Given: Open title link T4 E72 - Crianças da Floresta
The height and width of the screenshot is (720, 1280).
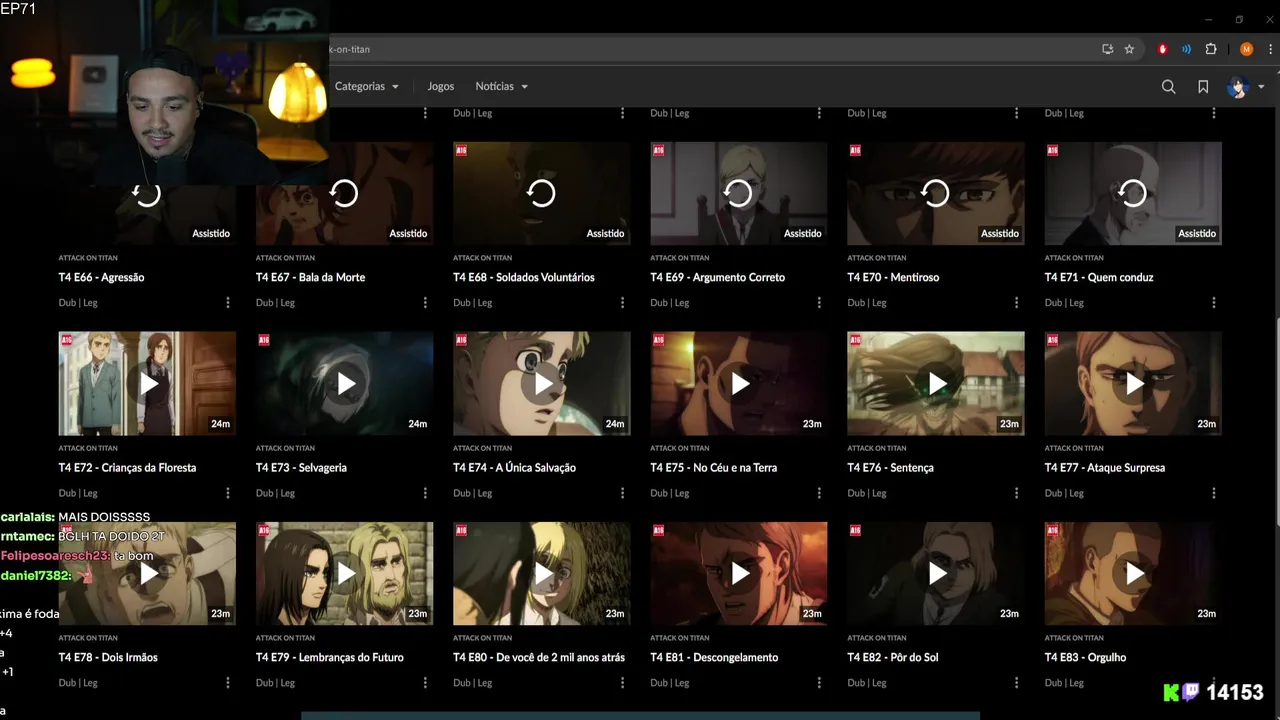Looking at the screenshot, I should tap(127, 467).
